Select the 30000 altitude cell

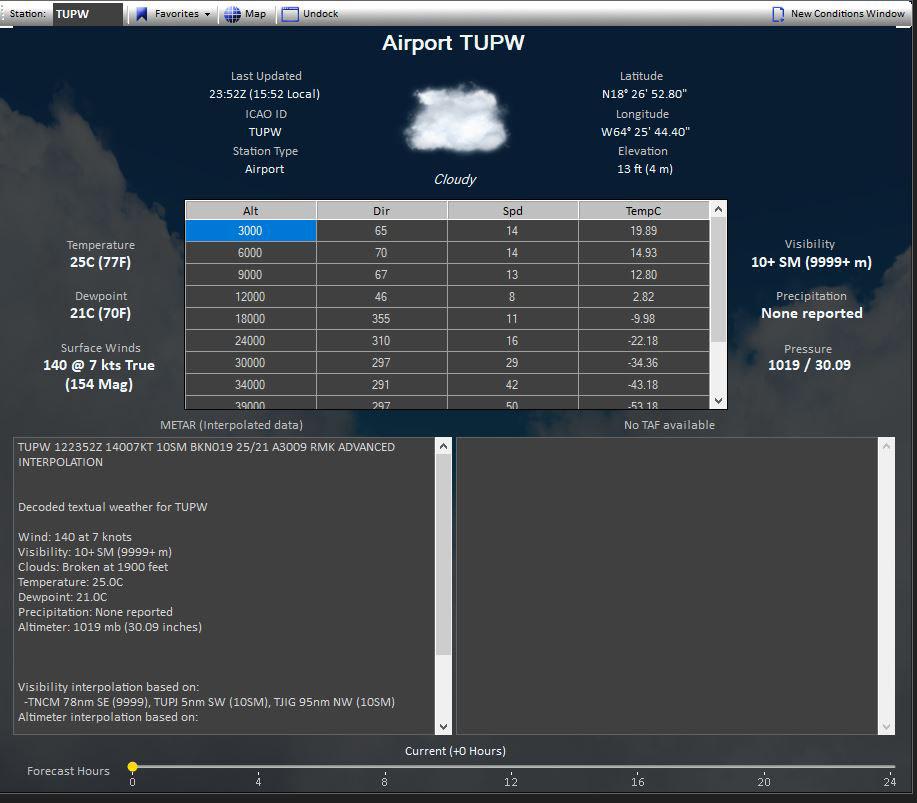pos(251,363)
